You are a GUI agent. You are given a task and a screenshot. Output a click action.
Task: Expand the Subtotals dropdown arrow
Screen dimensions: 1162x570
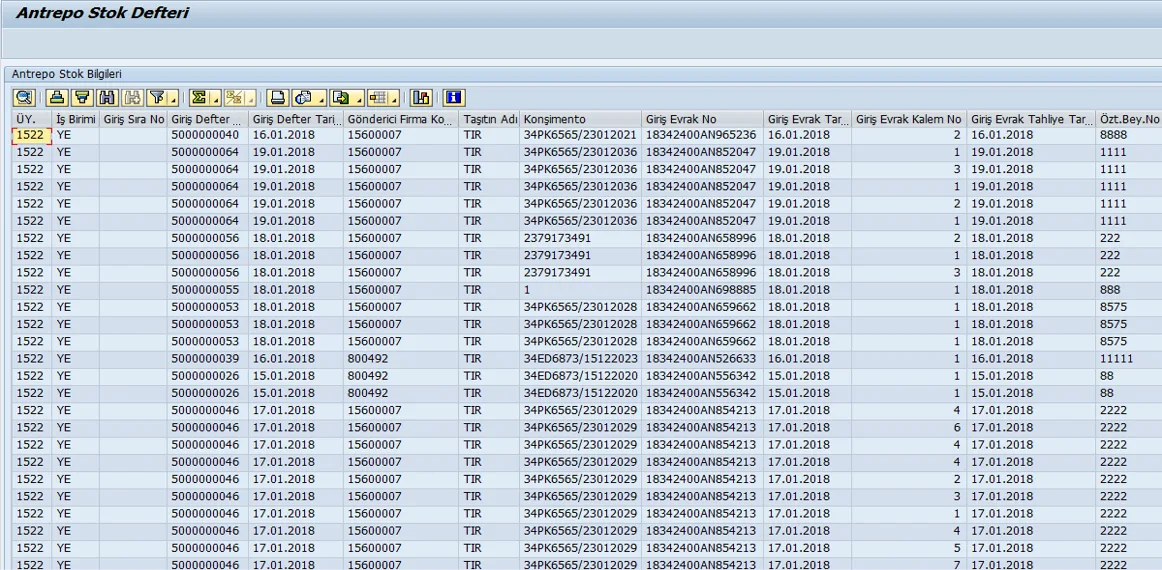click(x=250, y=97)
